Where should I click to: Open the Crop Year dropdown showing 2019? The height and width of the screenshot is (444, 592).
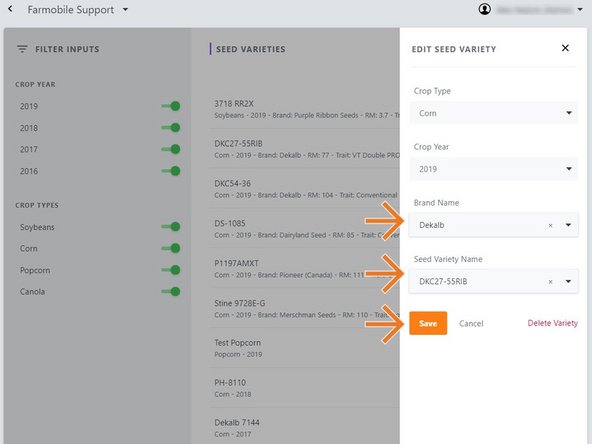pos(493,169)
